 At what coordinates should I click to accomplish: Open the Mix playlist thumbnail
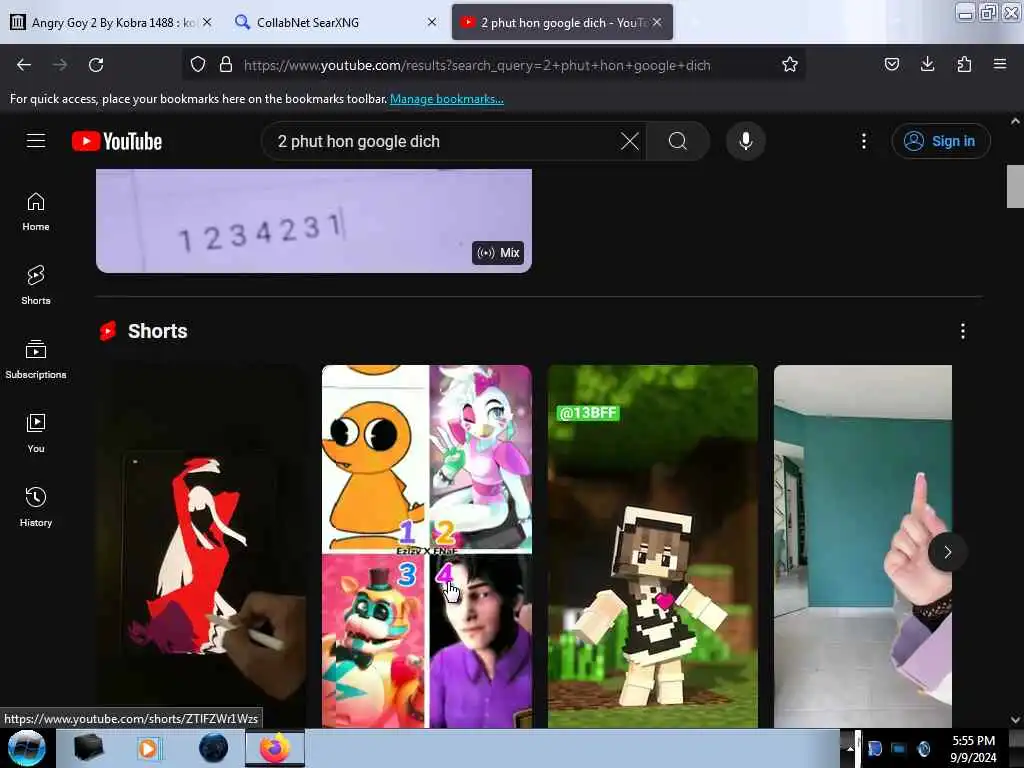pyautogui.click(x=314, y=221)
